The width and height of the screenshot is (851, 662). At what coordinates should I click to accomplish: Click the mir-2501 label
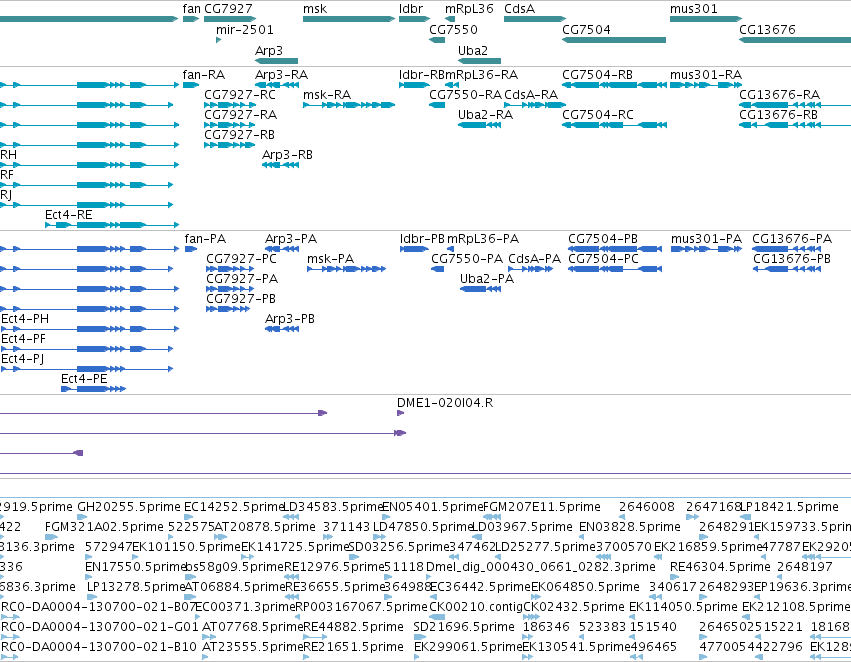click(245, 29)
